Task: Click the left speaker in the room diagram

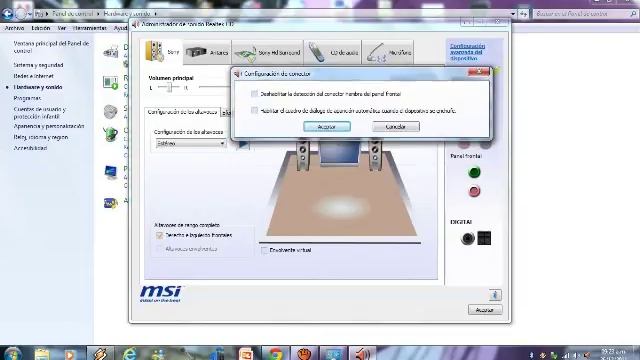Action: point(302,154)
